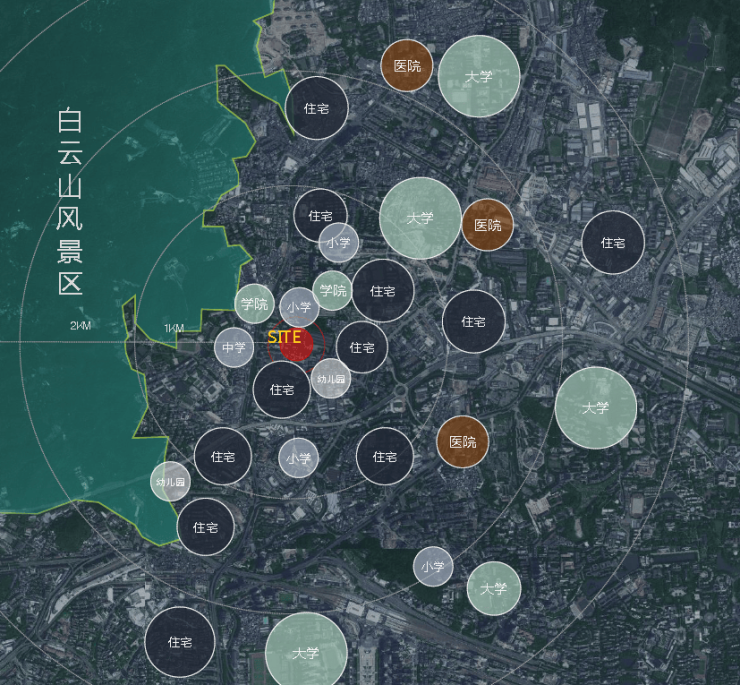The width and height of the screenshot is (740, 685).
Task: Click the 2KM radius label
Action: tap(81, 326)
